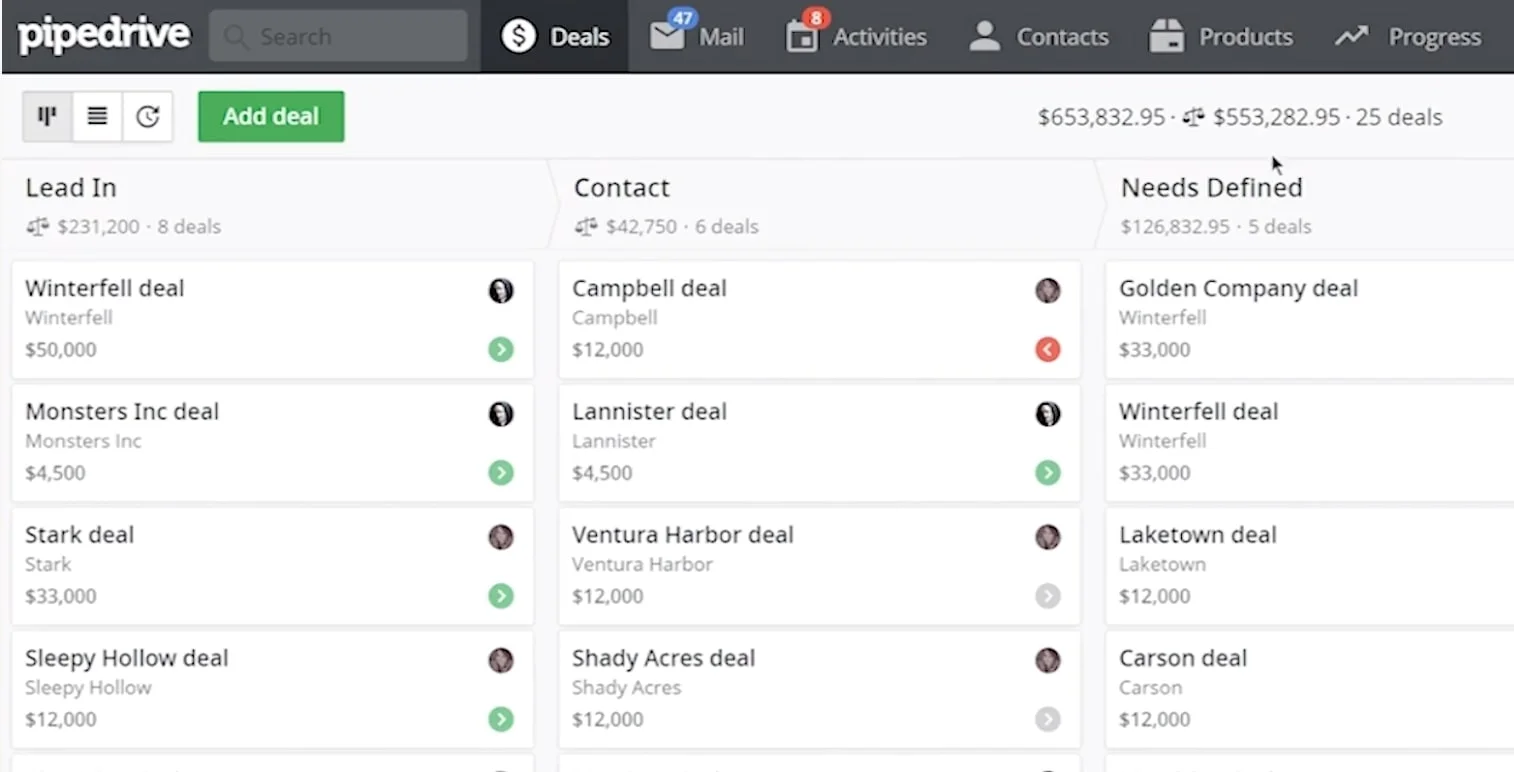Open the Laketown deal
1514x772 pixels.
(1310, 566)
